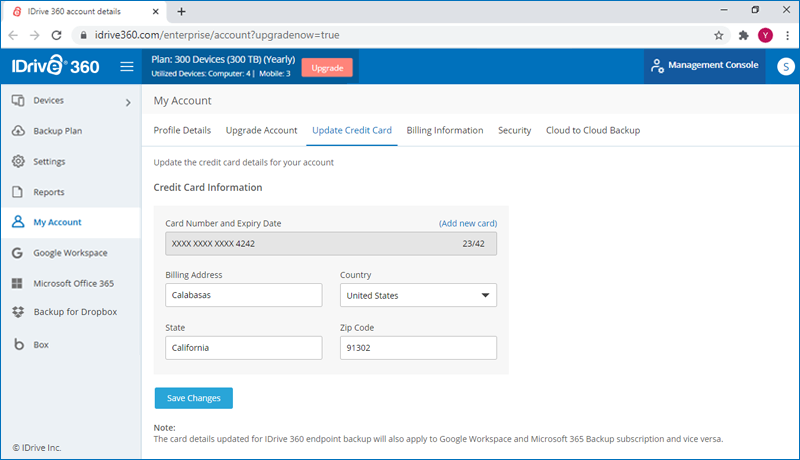Click the Backup Plan cloud icon
This screenshot has height=460, width=800.
click(x=18, y=131)
